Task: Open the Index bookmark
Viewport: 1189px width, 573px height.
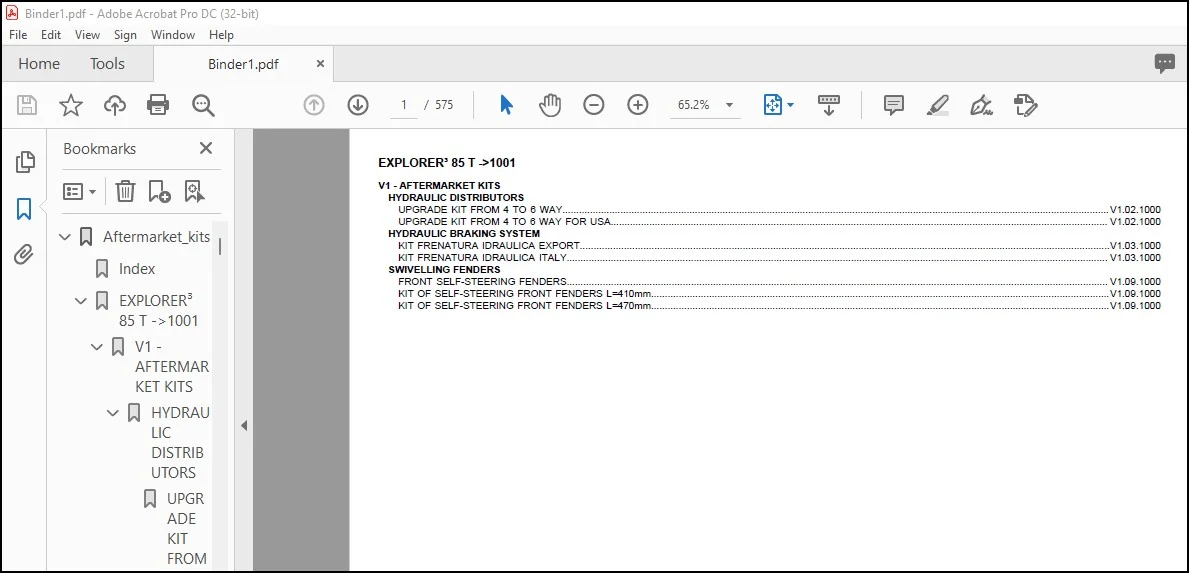Action: tap(136, 268)
